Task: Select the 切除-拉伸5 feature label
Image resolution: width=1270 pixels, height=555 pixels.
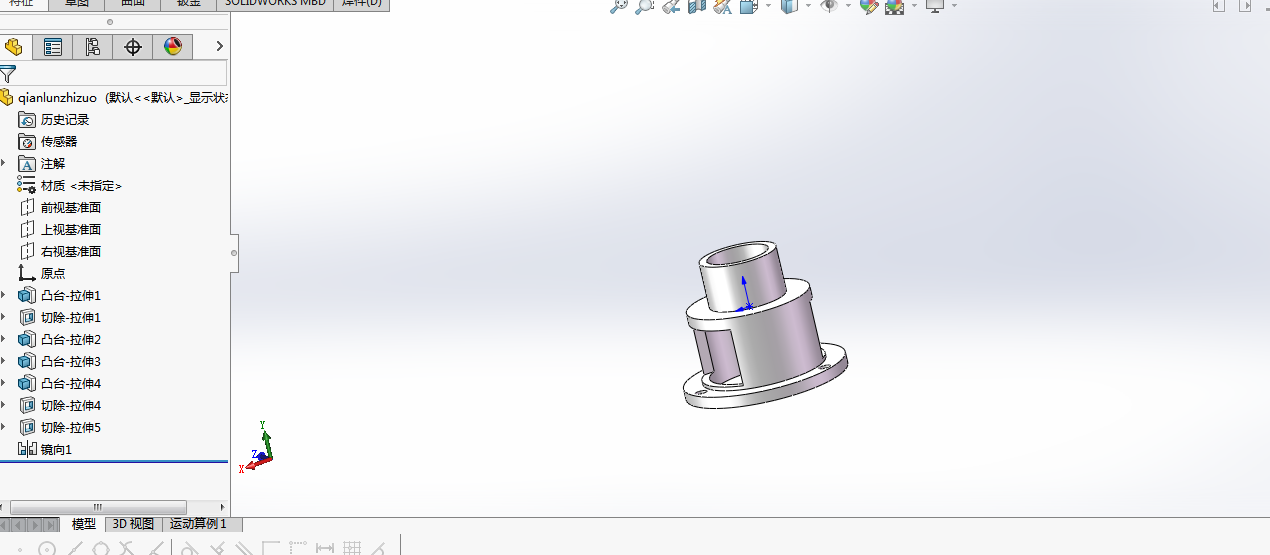Action: click(71, 427)
